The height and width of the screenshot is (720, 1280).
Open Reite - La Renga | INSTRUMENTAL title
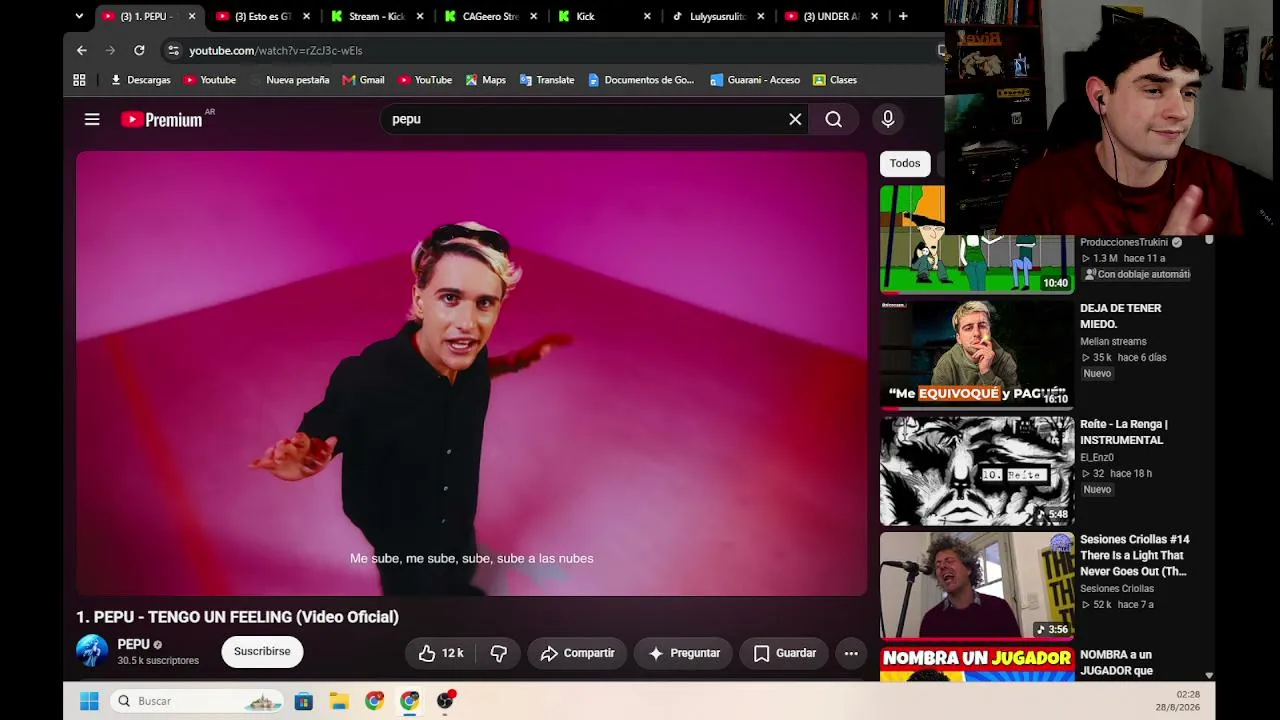pyautogui.click(x=1124, y=432)
